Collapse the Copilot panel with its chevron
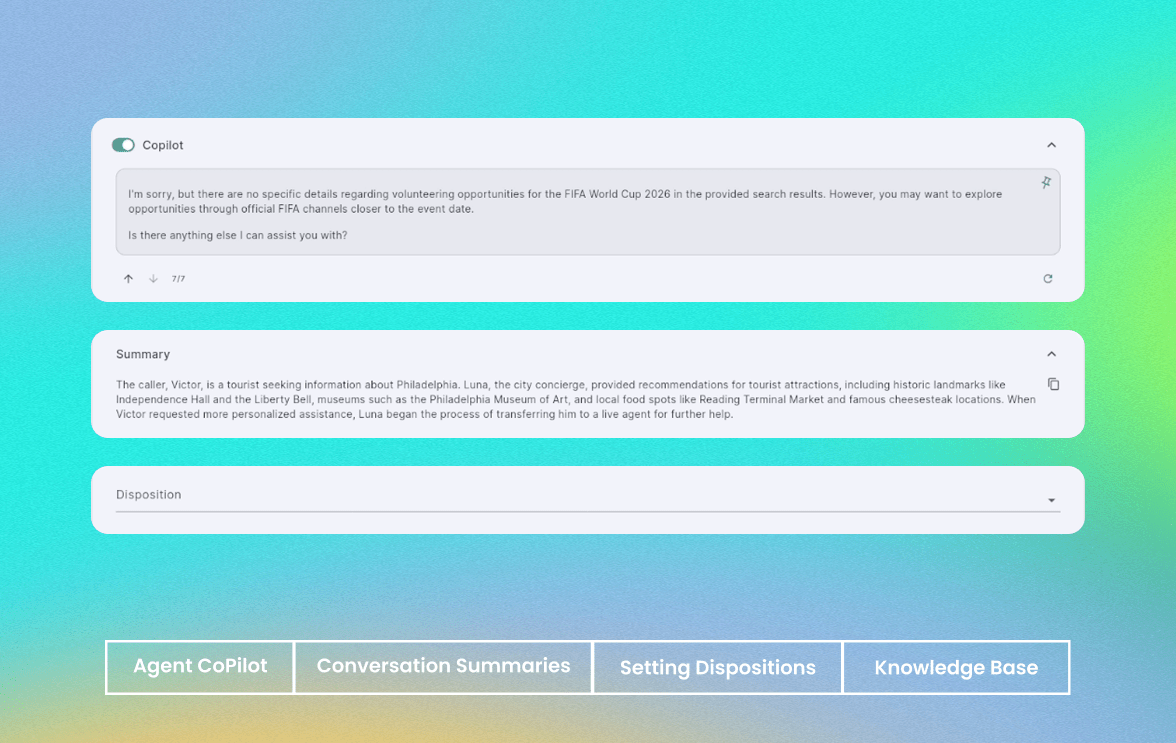 click(x=1051, y=145)
